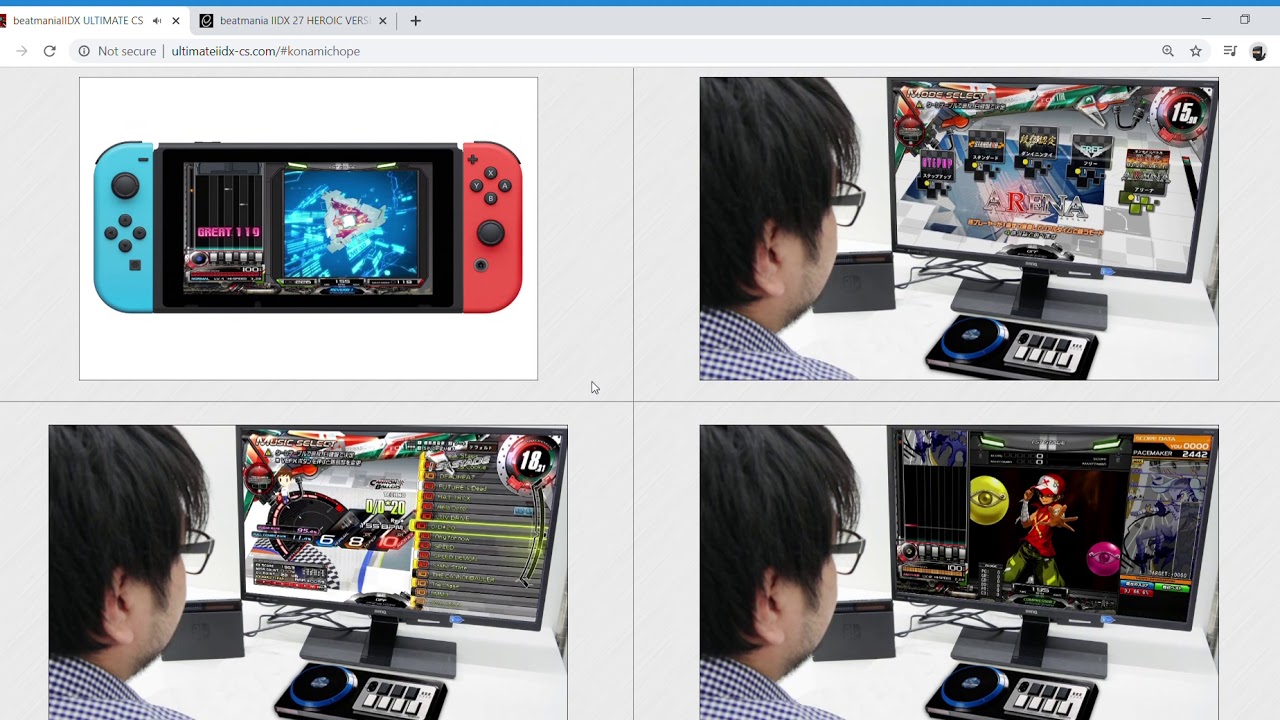
Task: Bookmark this page with the star icon
Action: pos(1196,51)
